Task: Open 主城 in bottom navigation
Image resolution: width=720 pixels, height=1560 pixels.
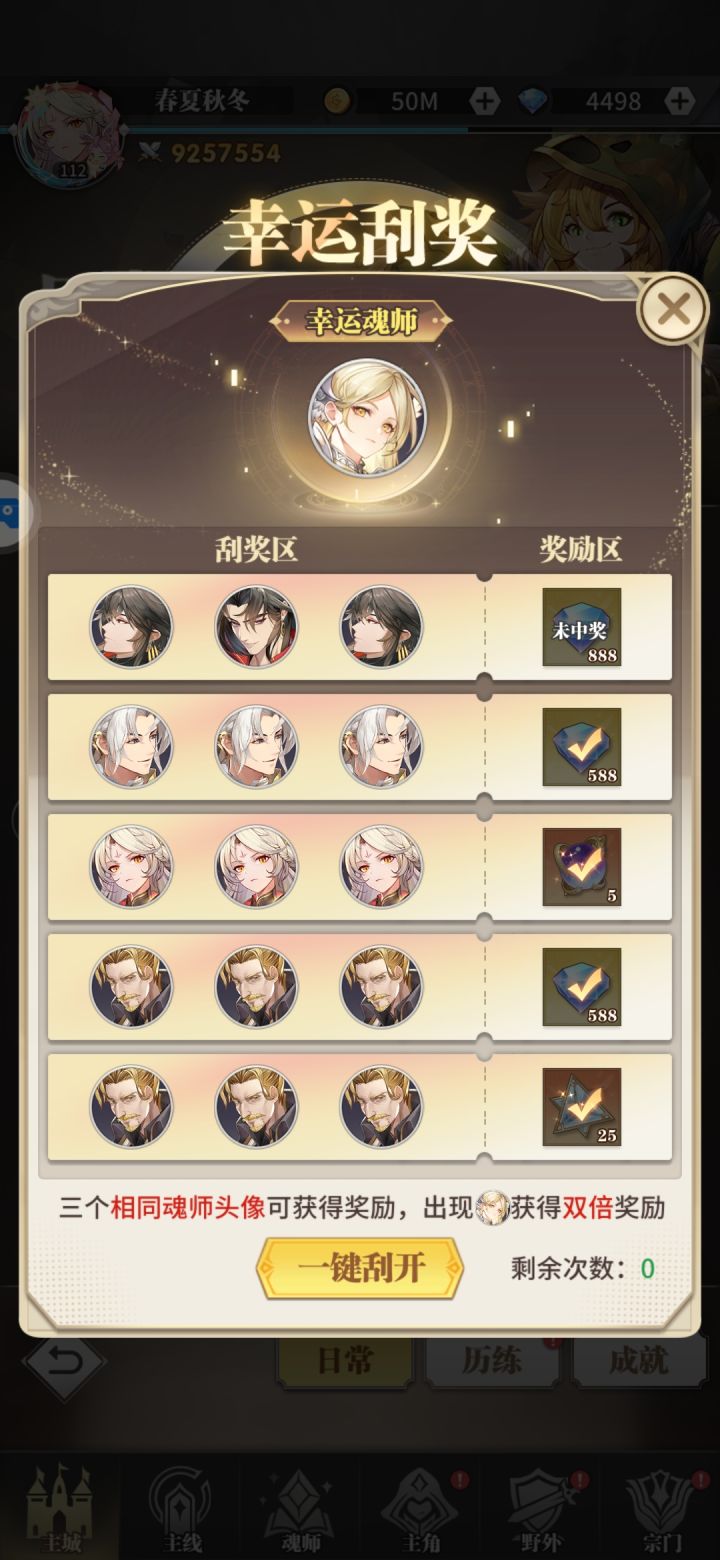Action: click(60, 1506)
